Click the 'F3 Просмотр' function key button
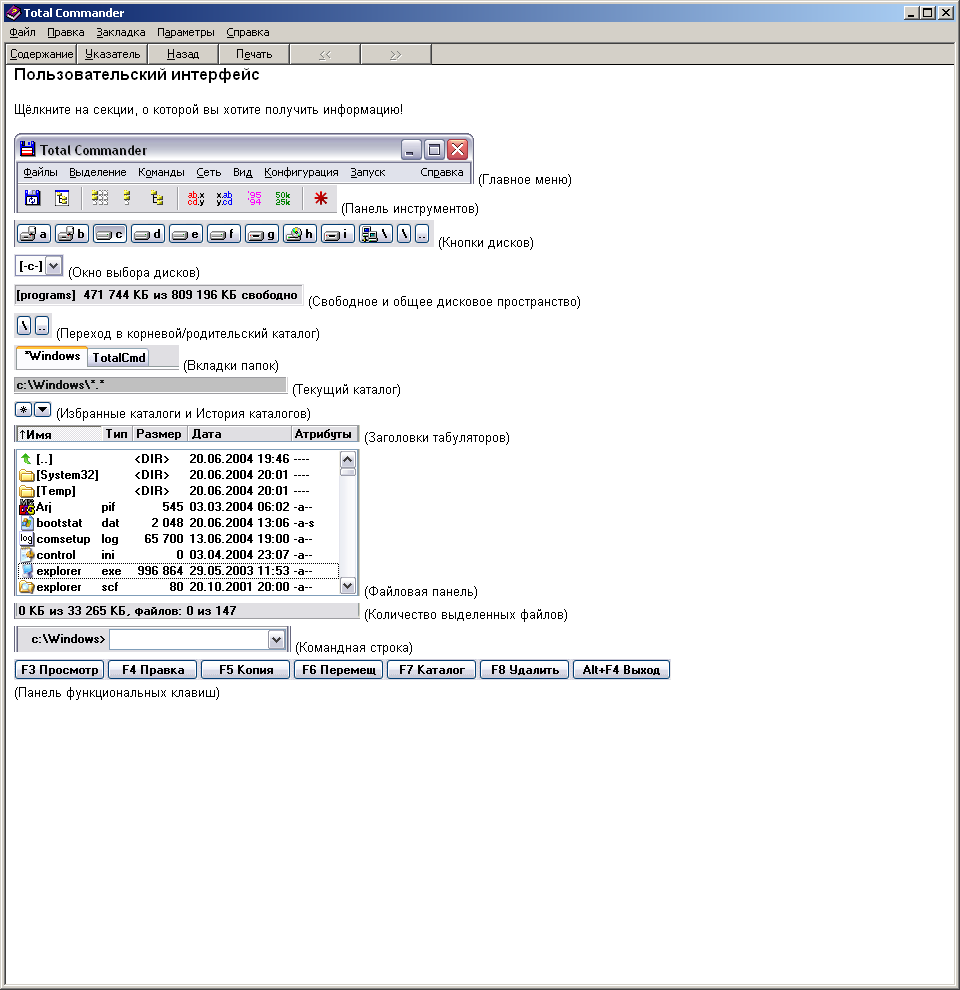The image size is (960, 990). point(59,670)
